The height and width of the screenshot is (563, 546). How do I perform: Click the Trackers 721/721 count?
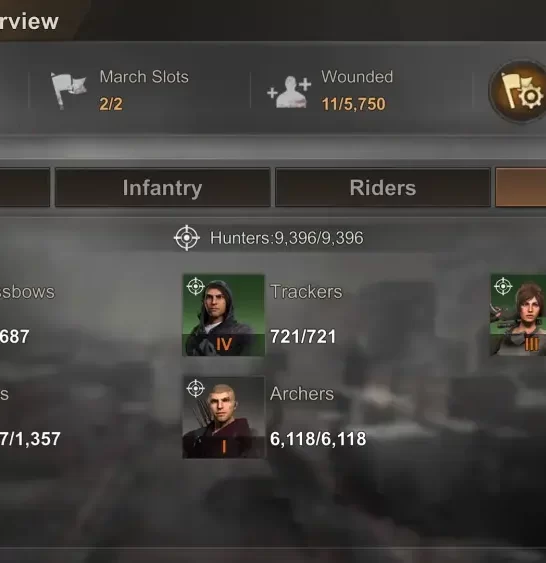[x=303, y=336]
